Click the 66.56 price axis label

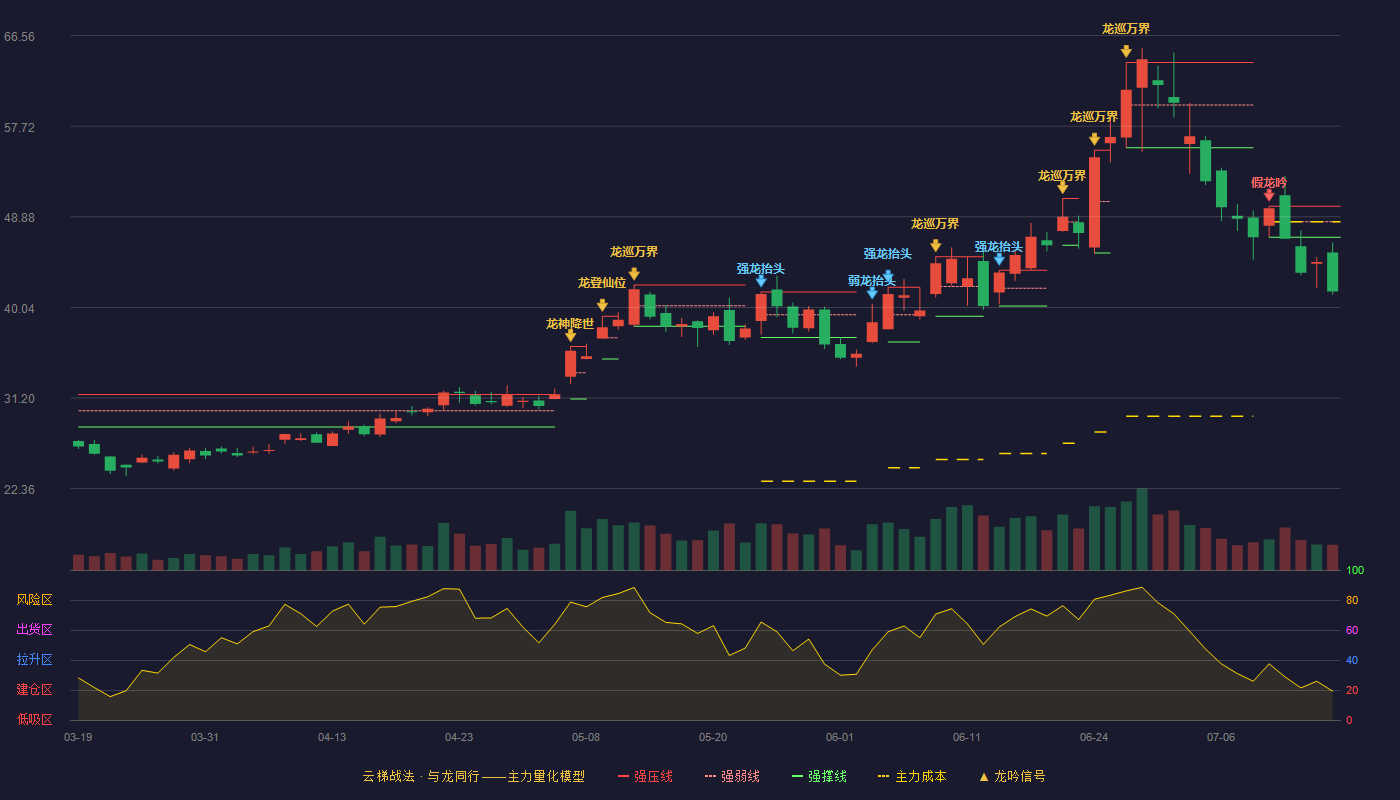(19, 37)
